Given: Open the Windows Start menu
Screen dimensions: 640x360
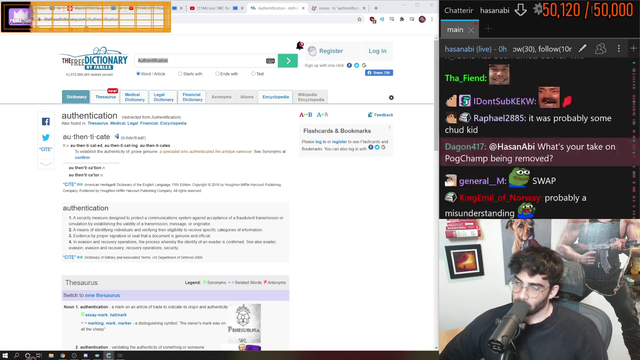Looking at the screenshot, I should [x=5, y=356].
